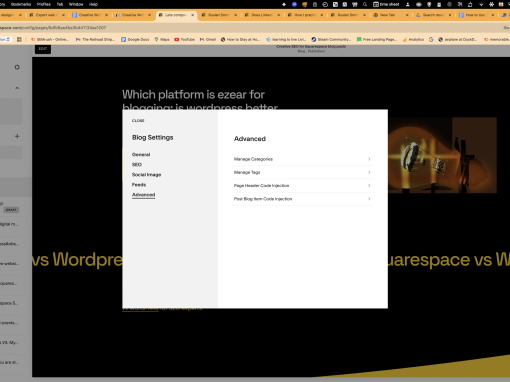
Task: Click the light bulb image thumbnail
Action: tap(442, 155)
